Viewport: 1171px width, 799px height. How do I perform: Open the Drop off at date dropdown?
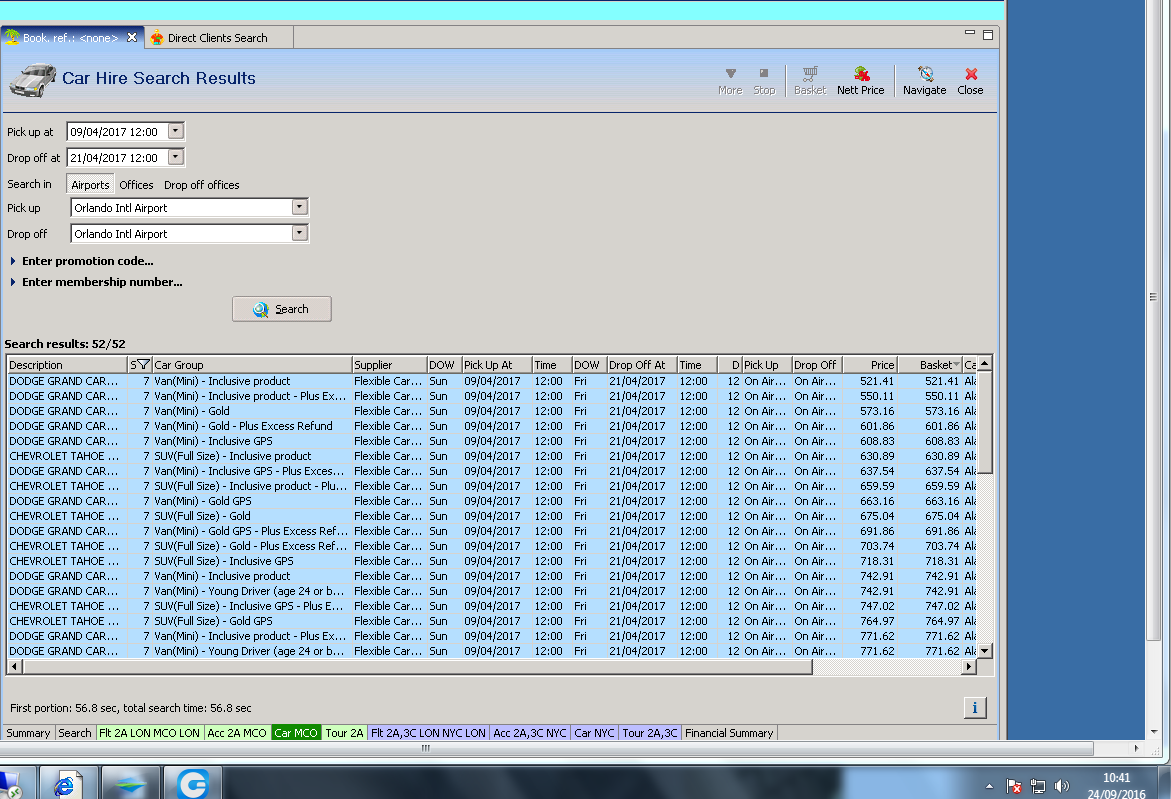pos(176,158)
